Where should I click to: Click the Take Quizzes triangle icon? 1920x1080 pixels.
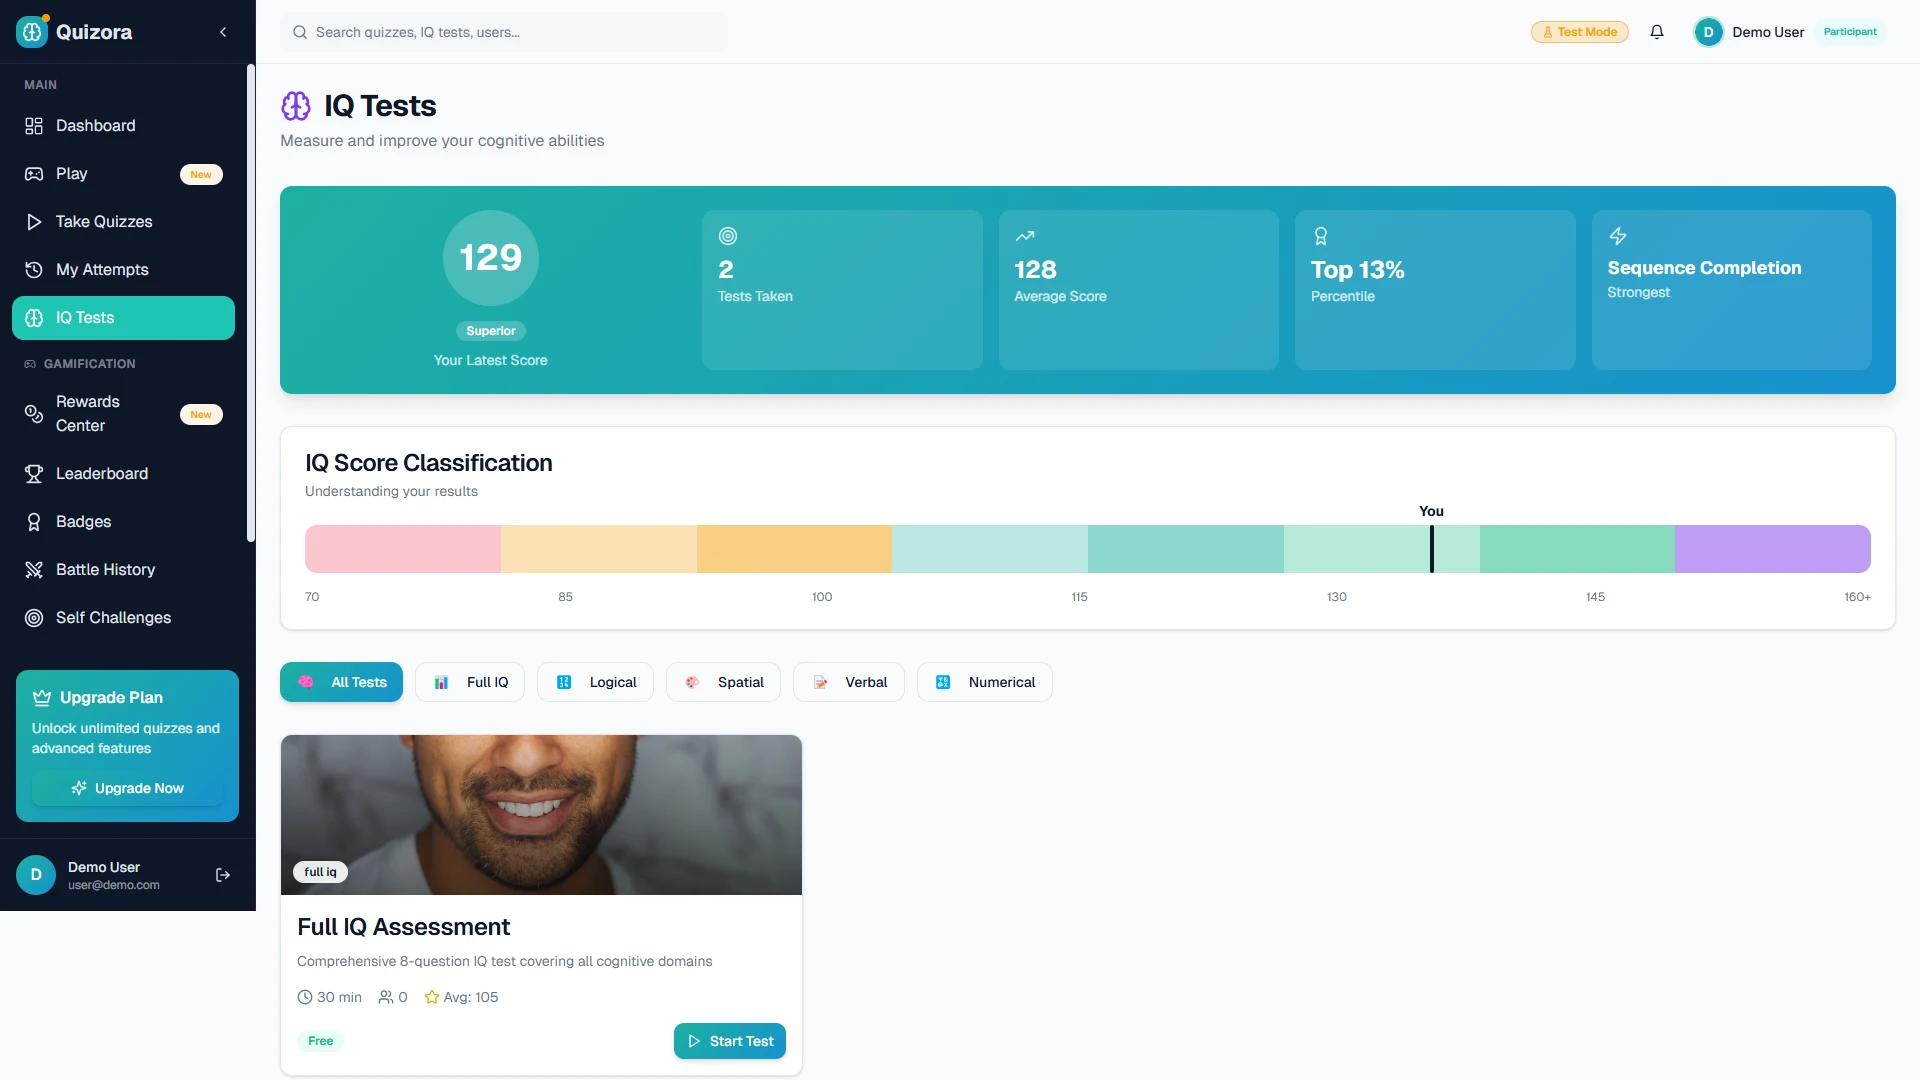[x=34, y=222]
